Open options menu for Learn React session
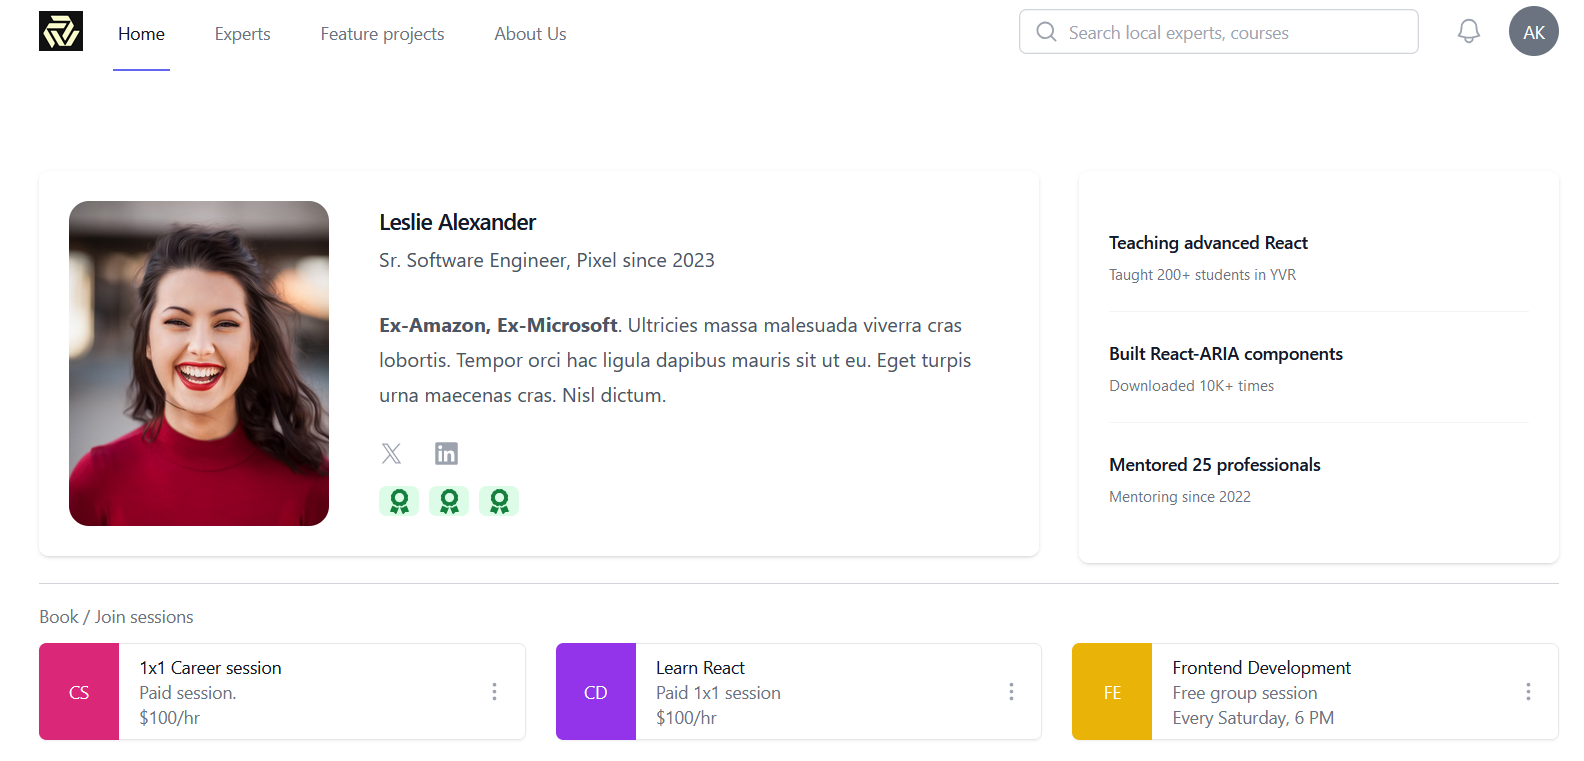 point(1011,692)
